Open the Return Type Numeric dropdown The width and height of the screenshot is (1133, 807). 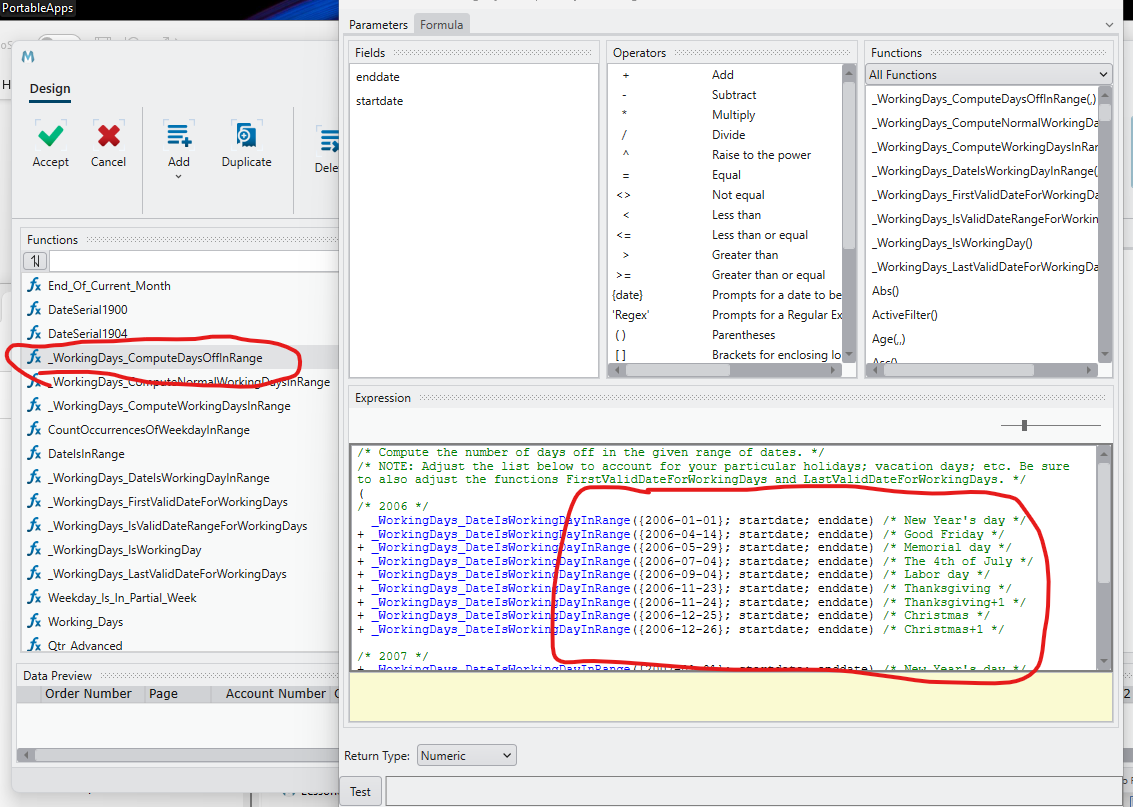(466, 756)
